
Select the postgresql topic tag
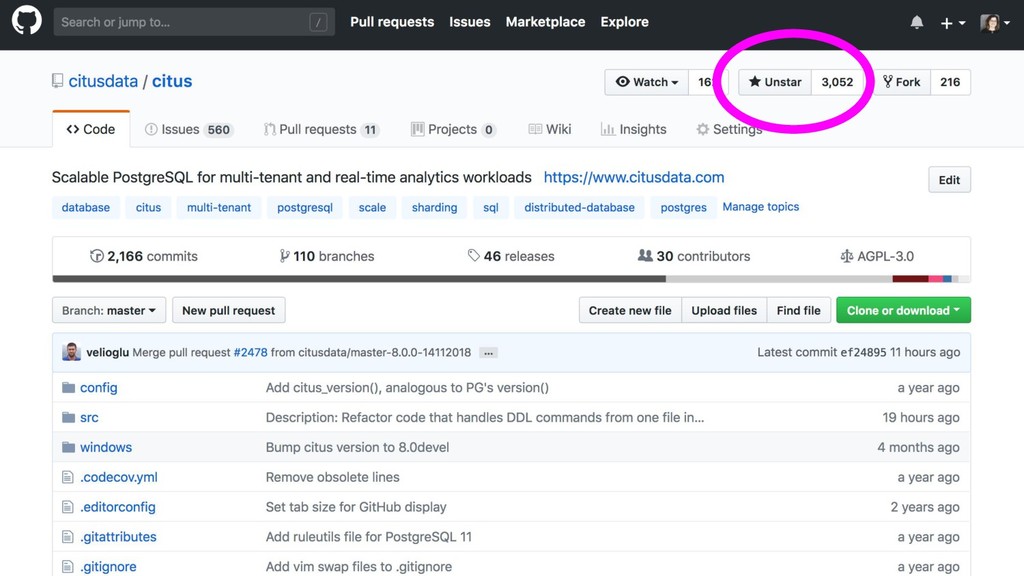pyautogui.click(x=305, y=208)
